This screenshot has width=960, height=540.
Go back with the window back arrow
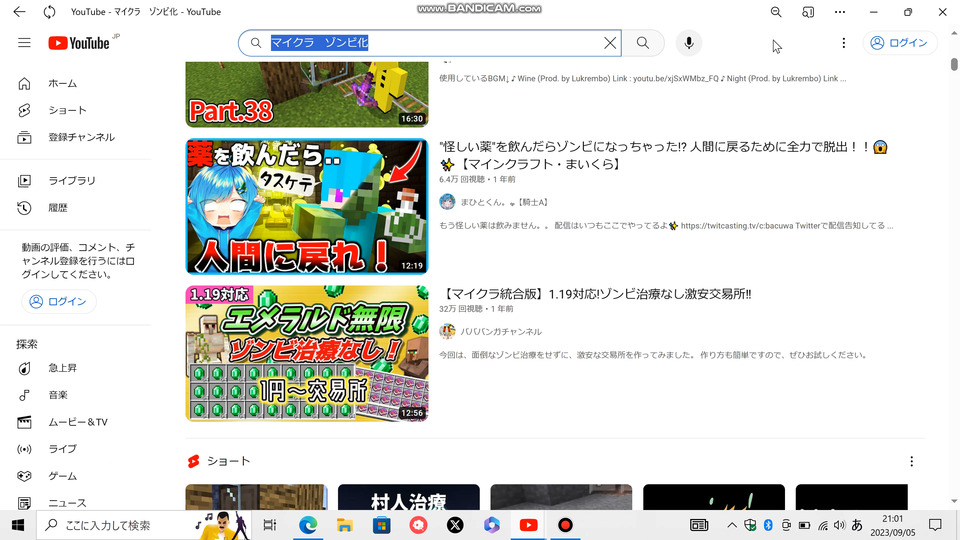coord(20,12)
